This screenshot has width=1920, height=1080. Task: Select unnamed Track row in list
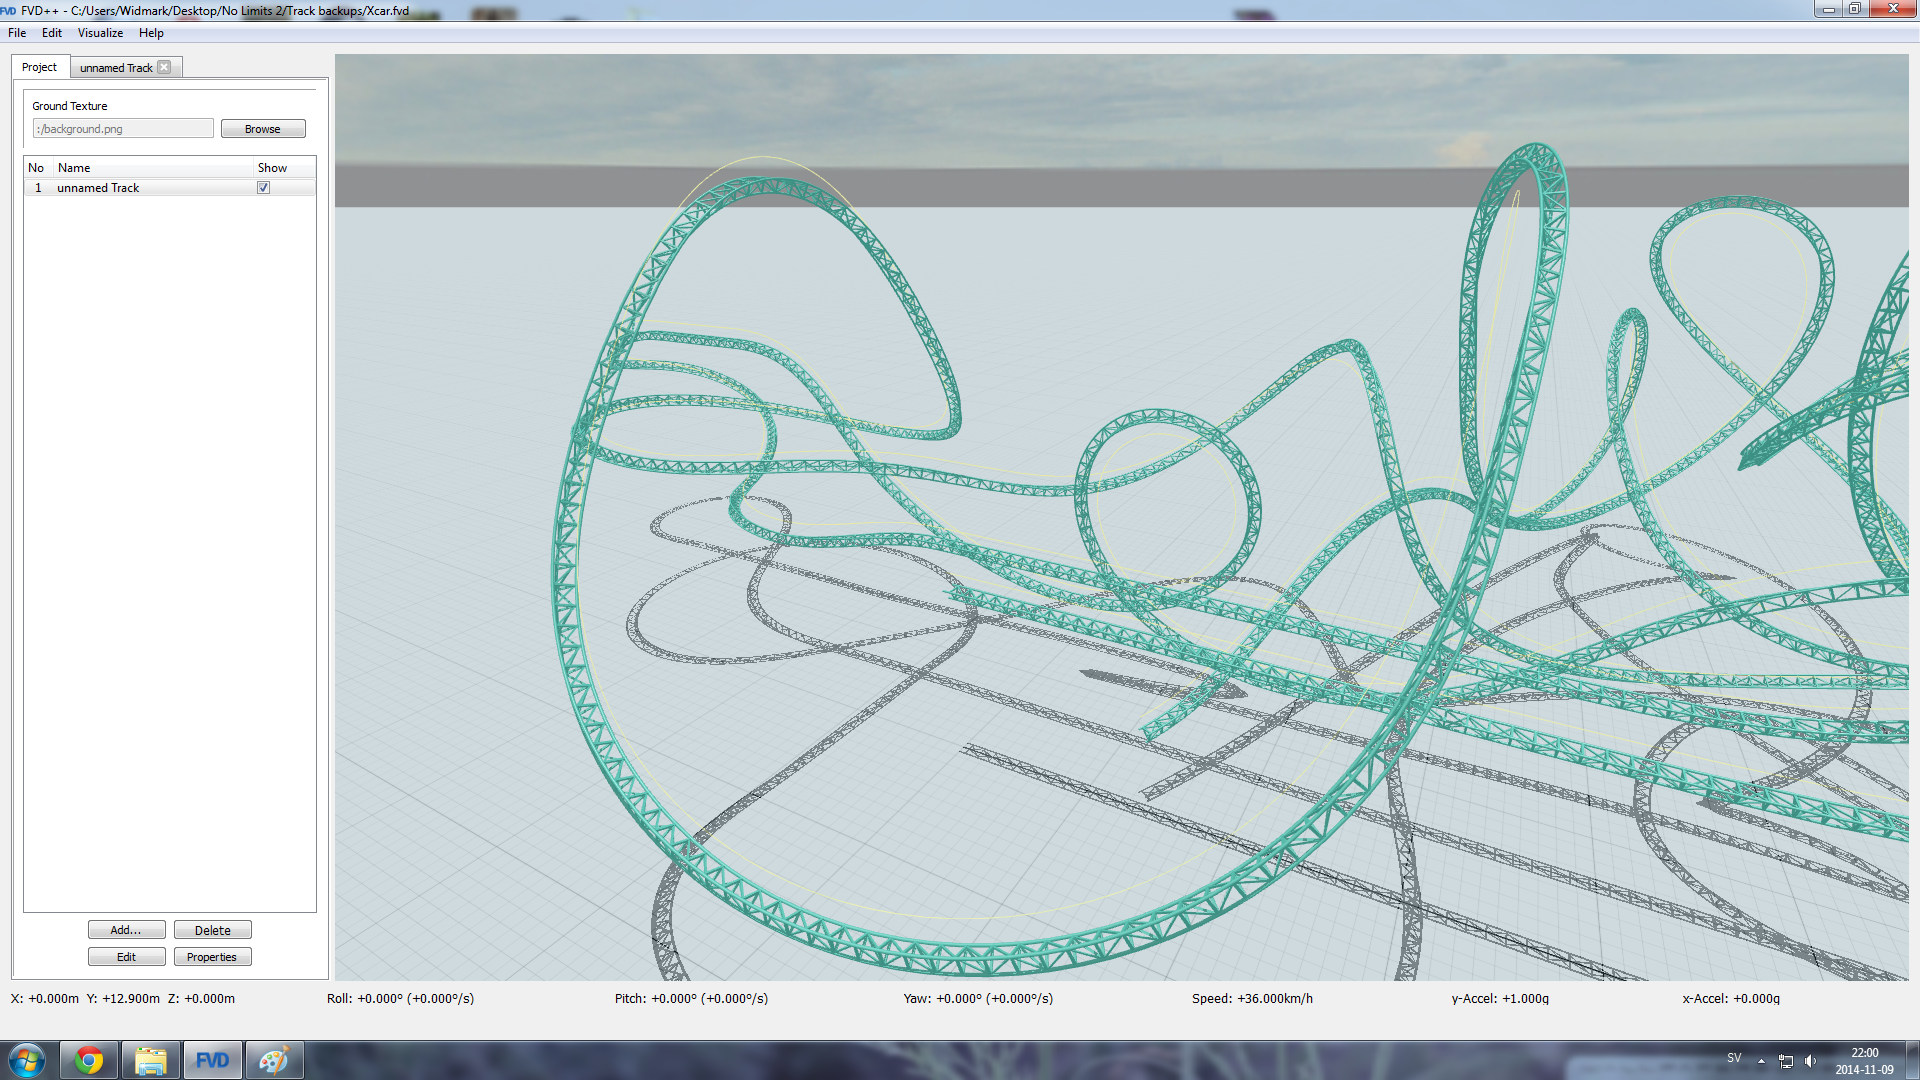[98, 188]
